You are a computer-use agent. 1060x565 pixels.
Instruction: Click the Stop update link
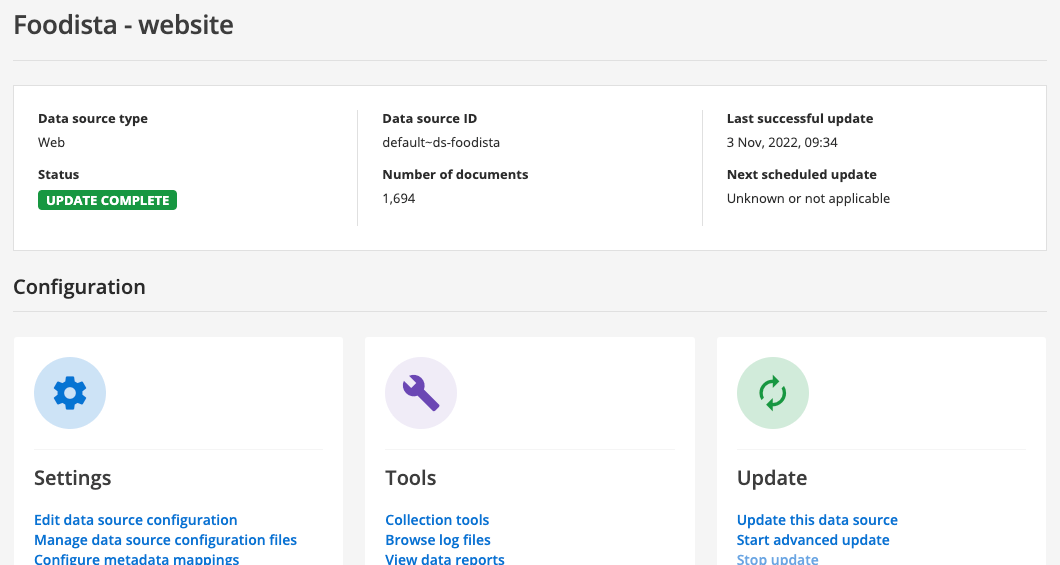[x=777, y=559]
